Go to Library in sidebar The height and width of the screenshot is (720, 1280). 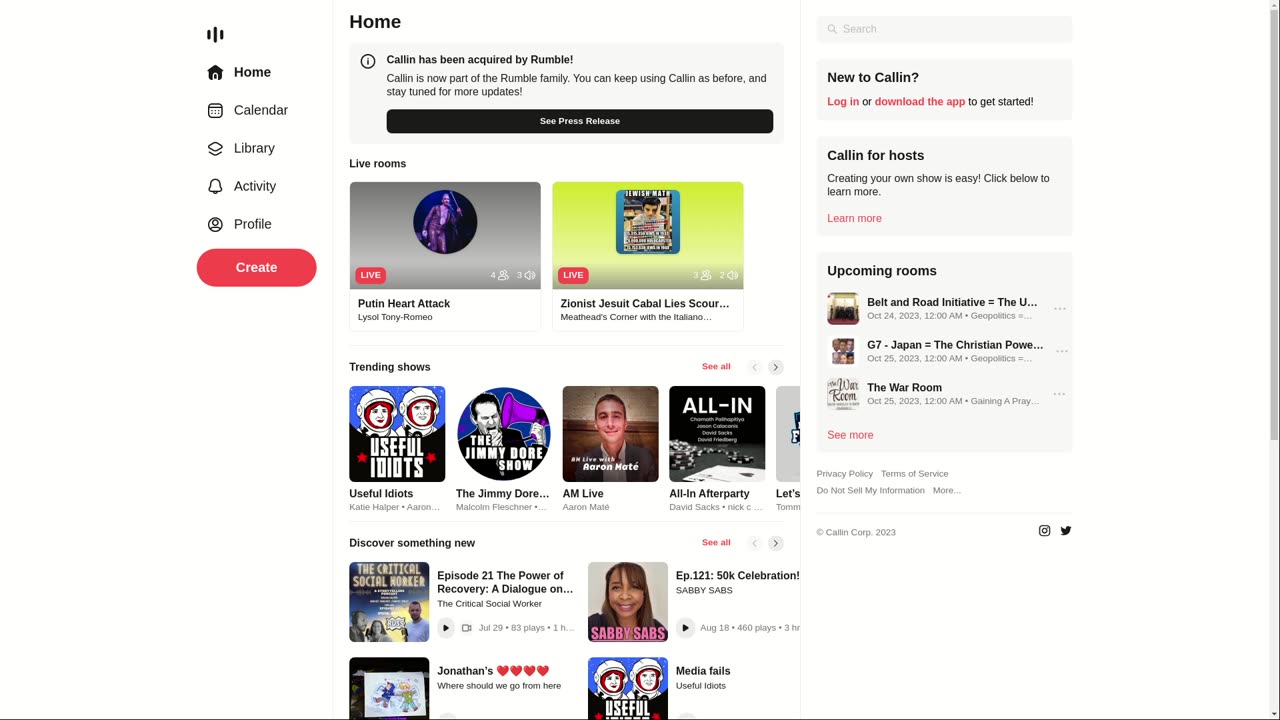click(241, 148)
